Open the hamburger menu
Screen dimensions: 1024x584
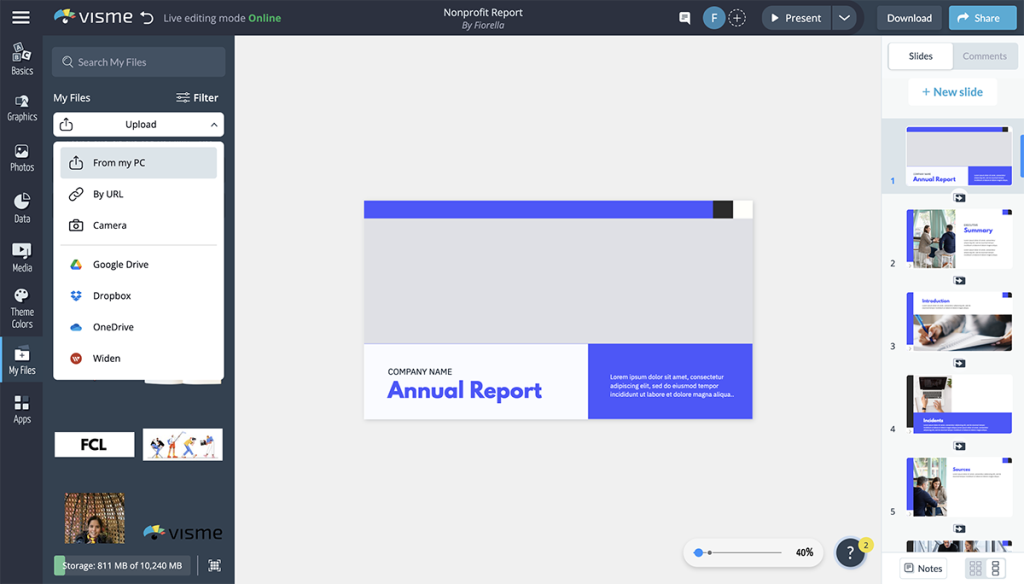(20, 17)
